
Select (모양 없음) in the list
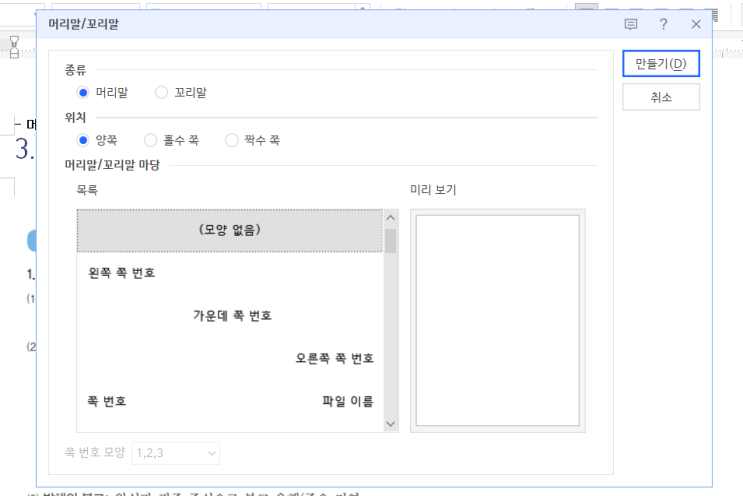click(230, 230)
